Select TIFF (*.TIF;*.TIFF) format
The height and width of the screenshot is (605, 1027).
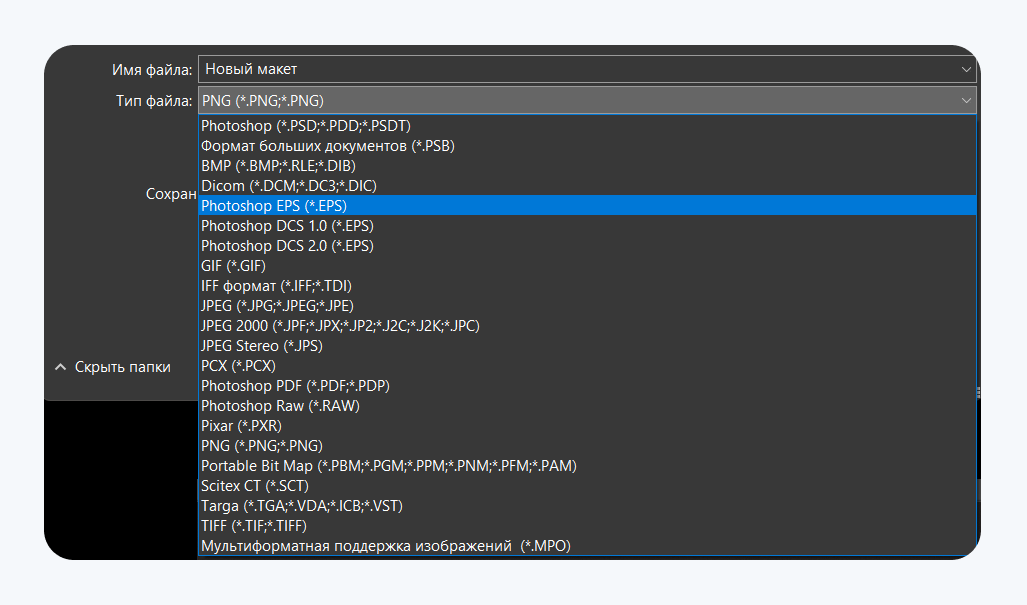[587, 526]
